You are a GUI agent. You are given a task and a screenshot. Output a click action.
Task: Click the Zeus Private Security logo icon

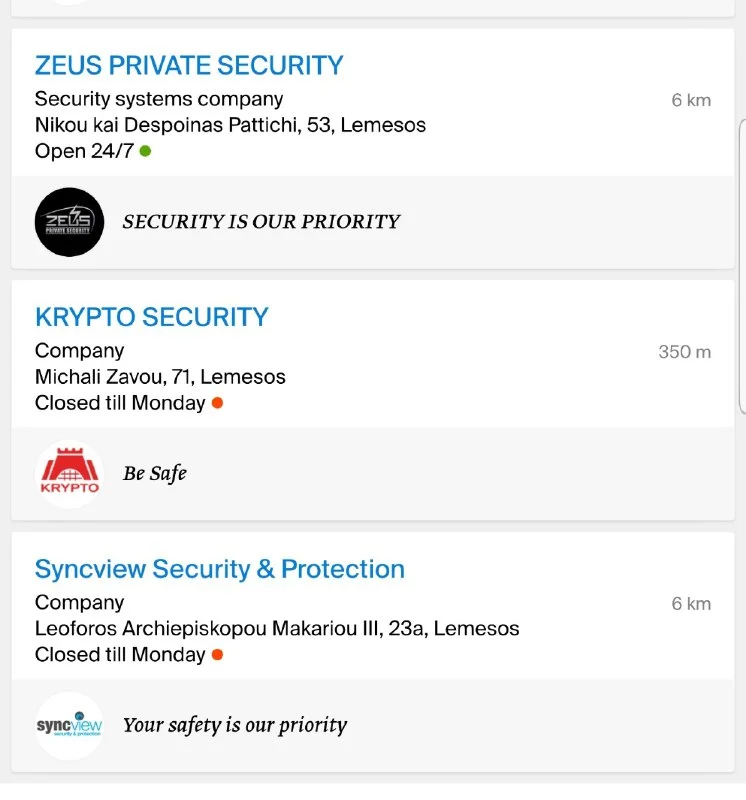[69, 222]
